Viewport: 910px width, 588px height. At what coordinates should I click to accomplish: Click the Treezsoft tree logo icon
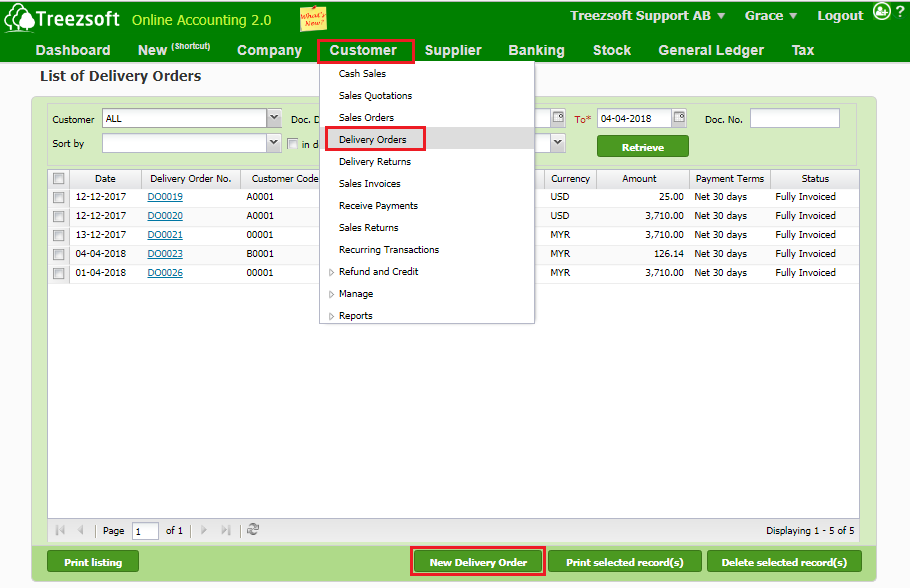tap(19, 17)
